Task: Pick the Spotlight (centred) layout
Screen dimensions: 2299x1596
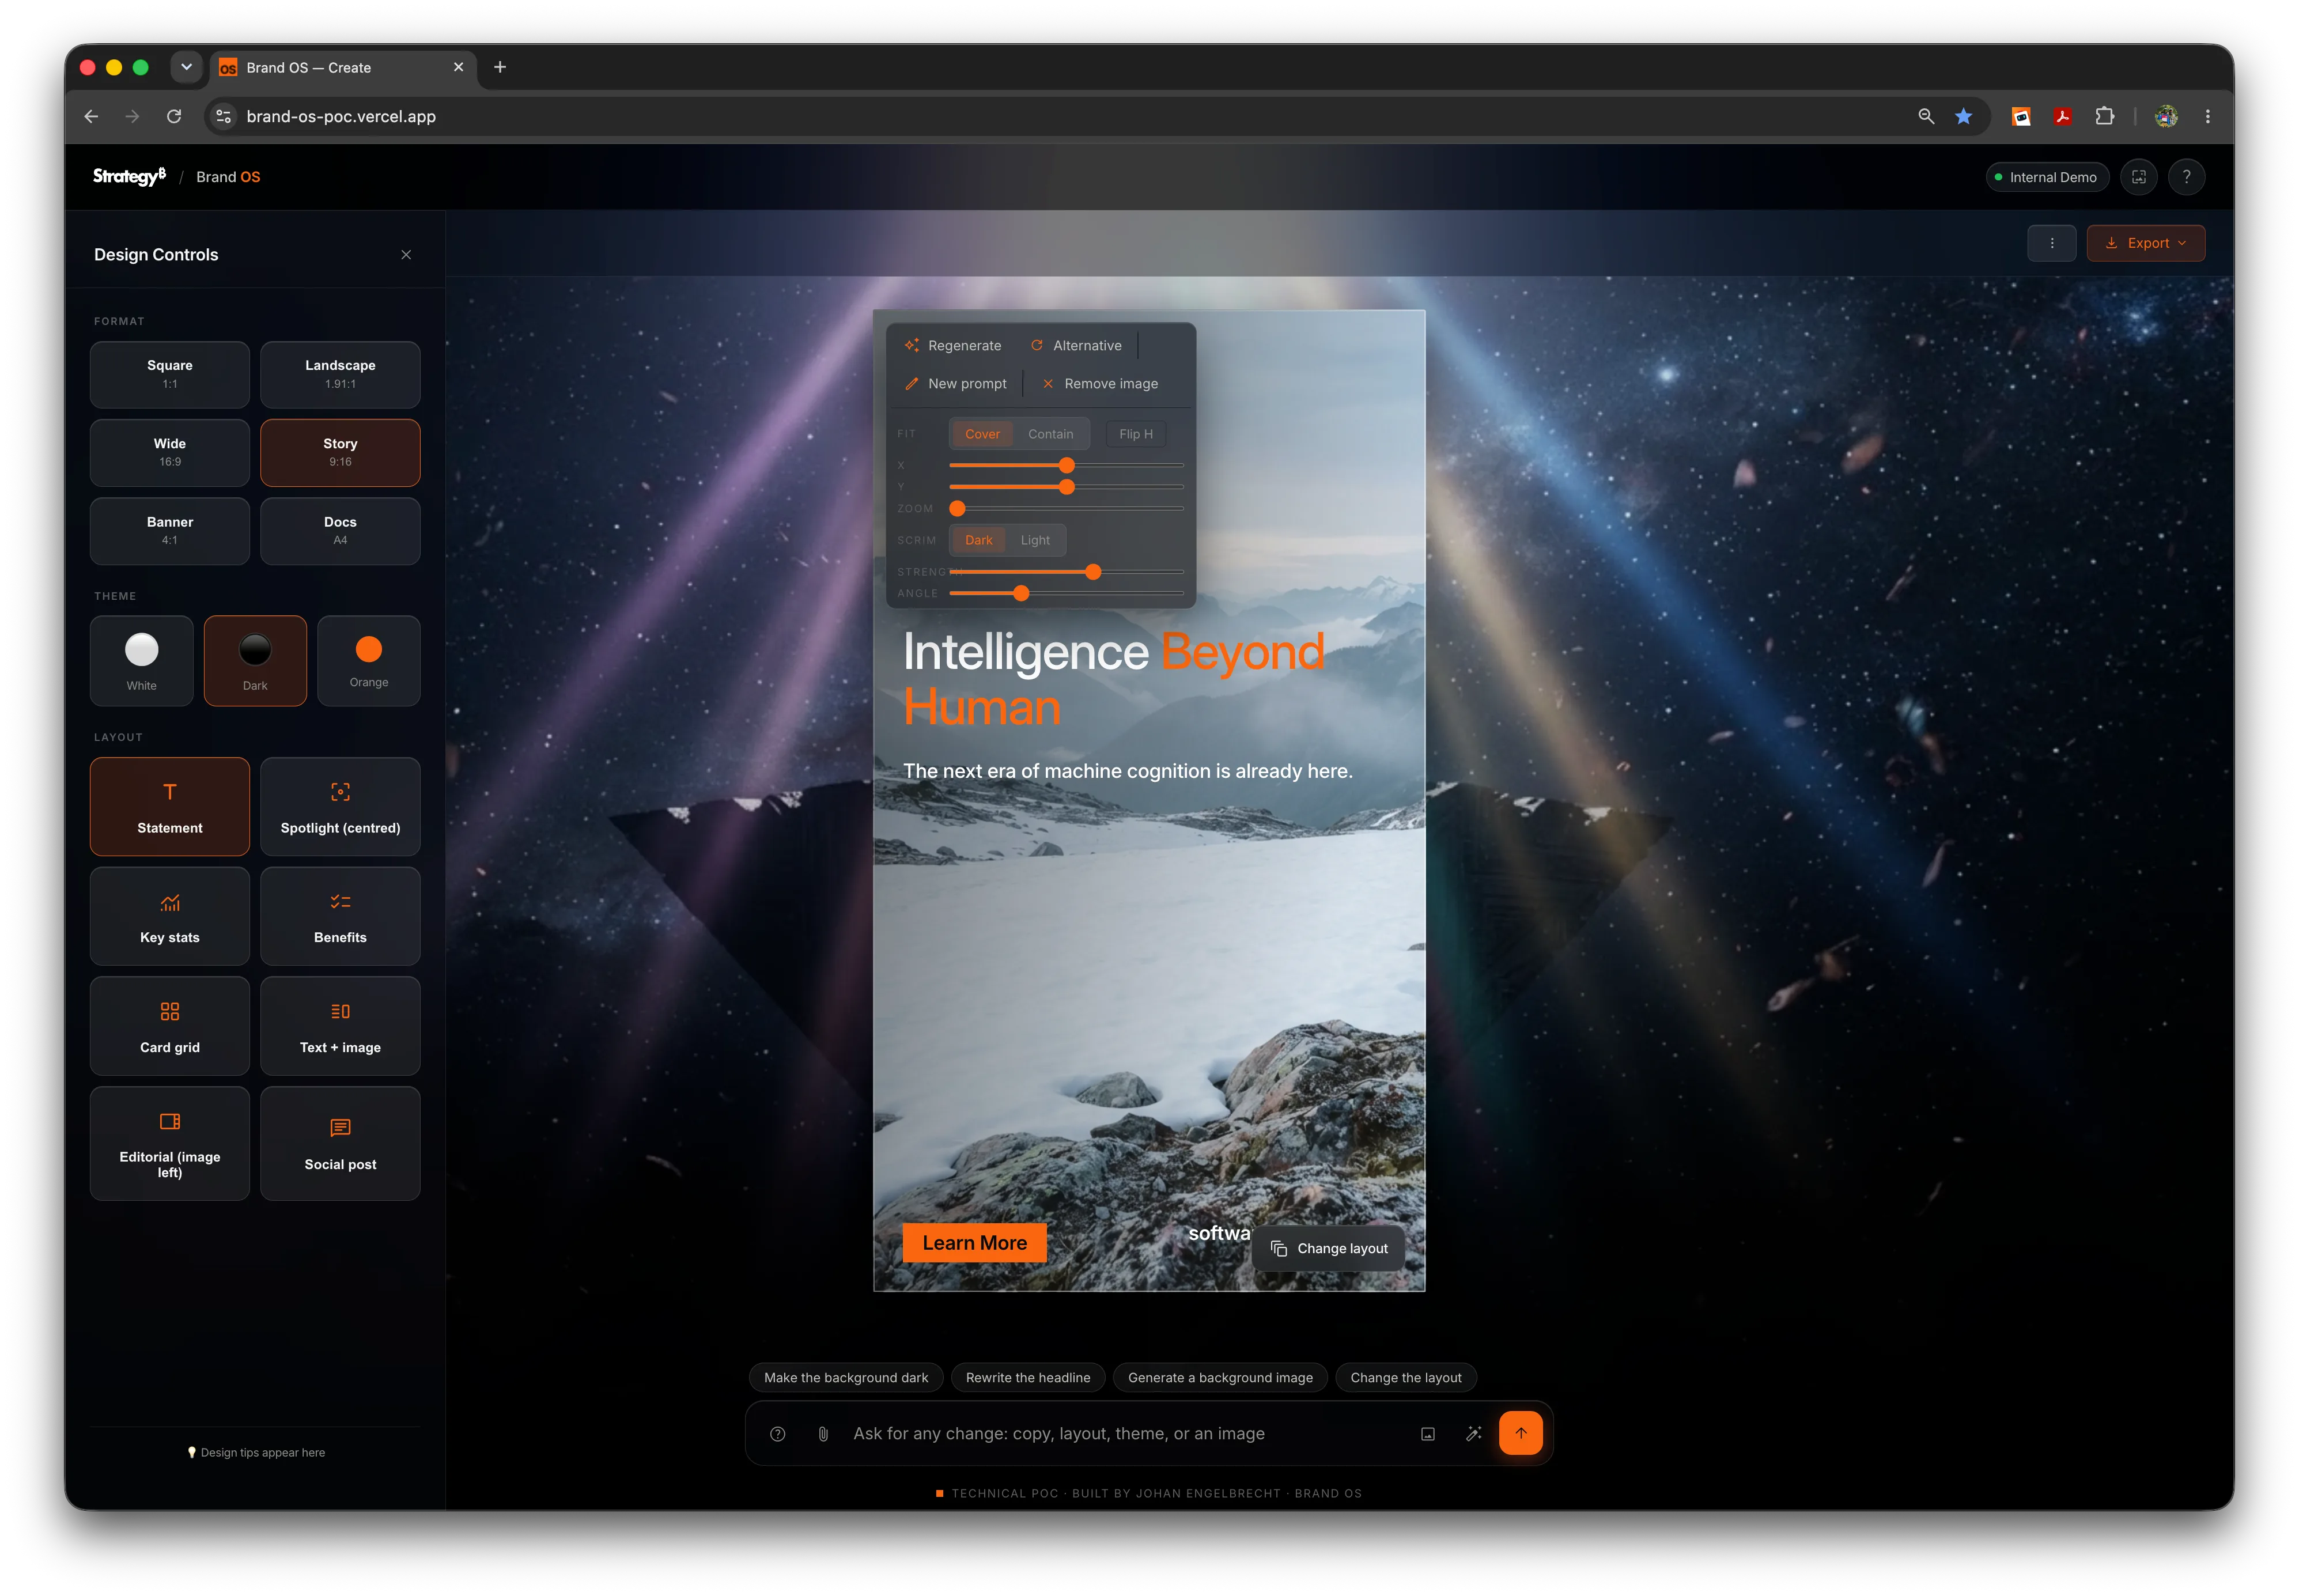Action: click(340, 806)
